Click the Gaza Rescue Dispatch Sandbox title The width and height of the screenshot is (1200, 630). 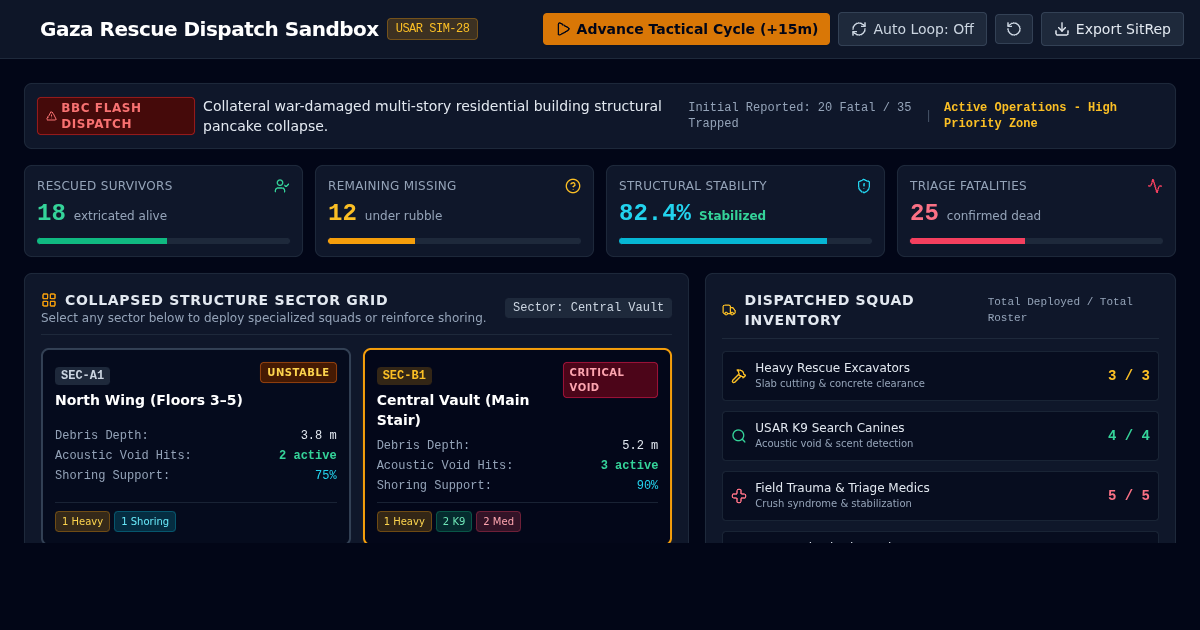tap(209, 29)
